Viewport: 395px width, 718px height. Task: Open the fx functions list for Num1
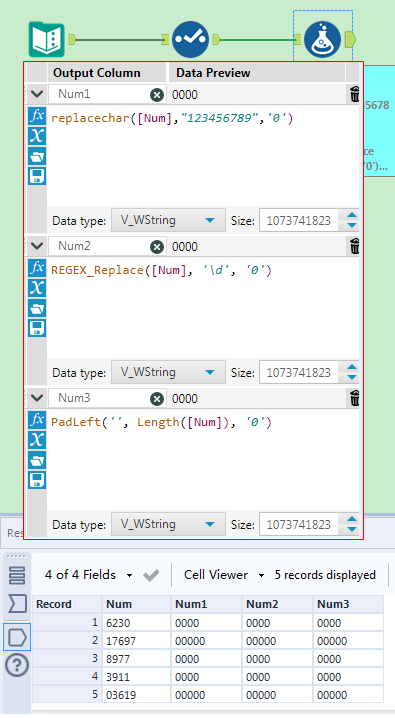(x=37, y=116)
